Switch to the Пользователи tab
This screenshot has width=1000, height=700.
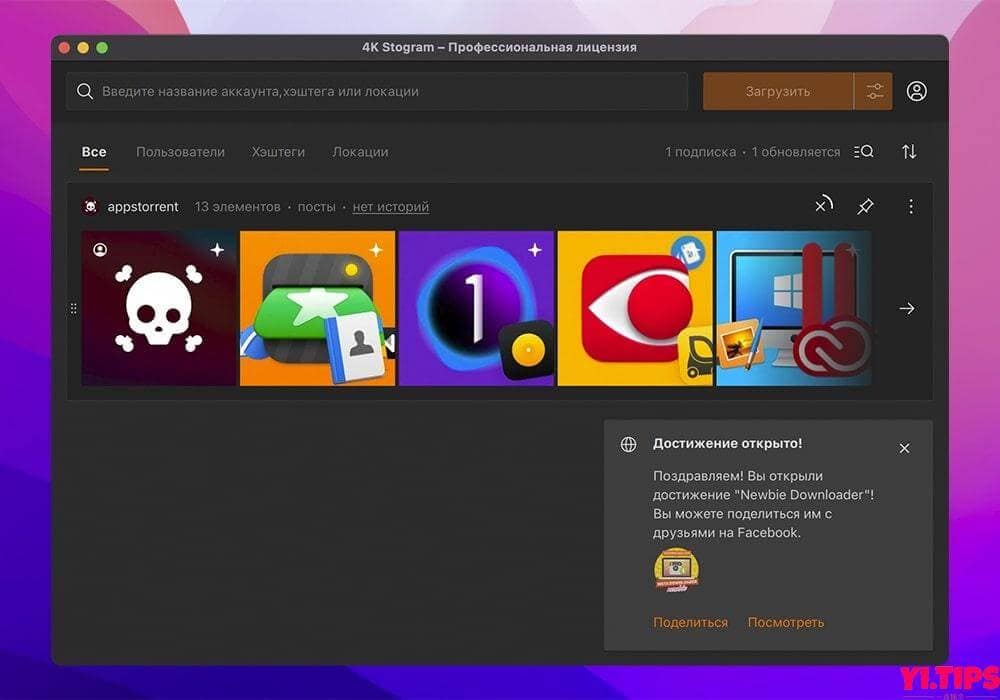click(x=180, y=151)
